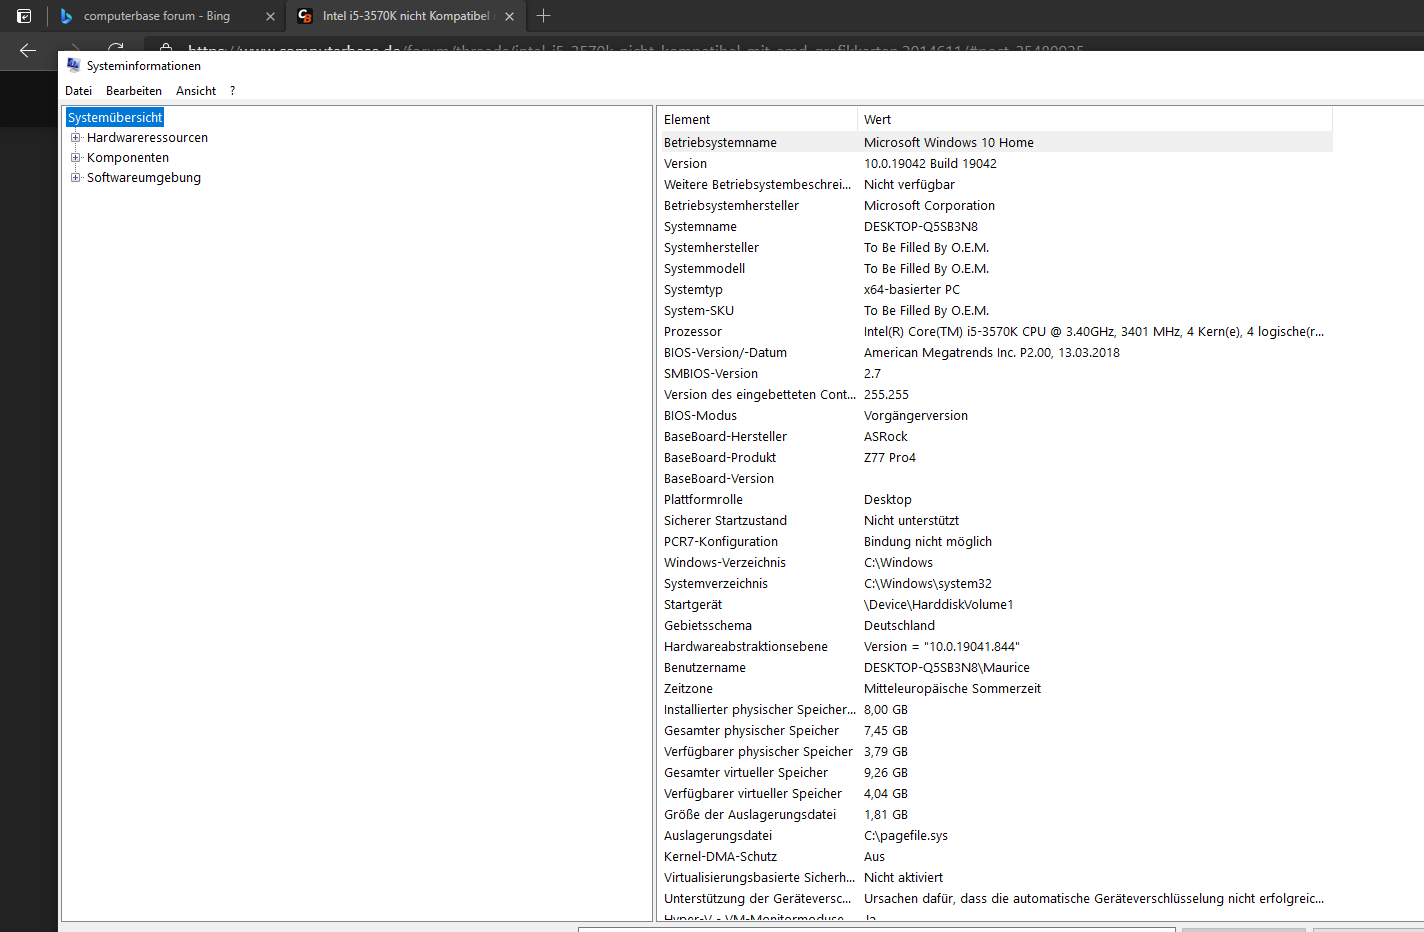This screenshot has height=932, width=1424.
Task: Select the C:\Windows\system32 value
Action: click(928, 584)
